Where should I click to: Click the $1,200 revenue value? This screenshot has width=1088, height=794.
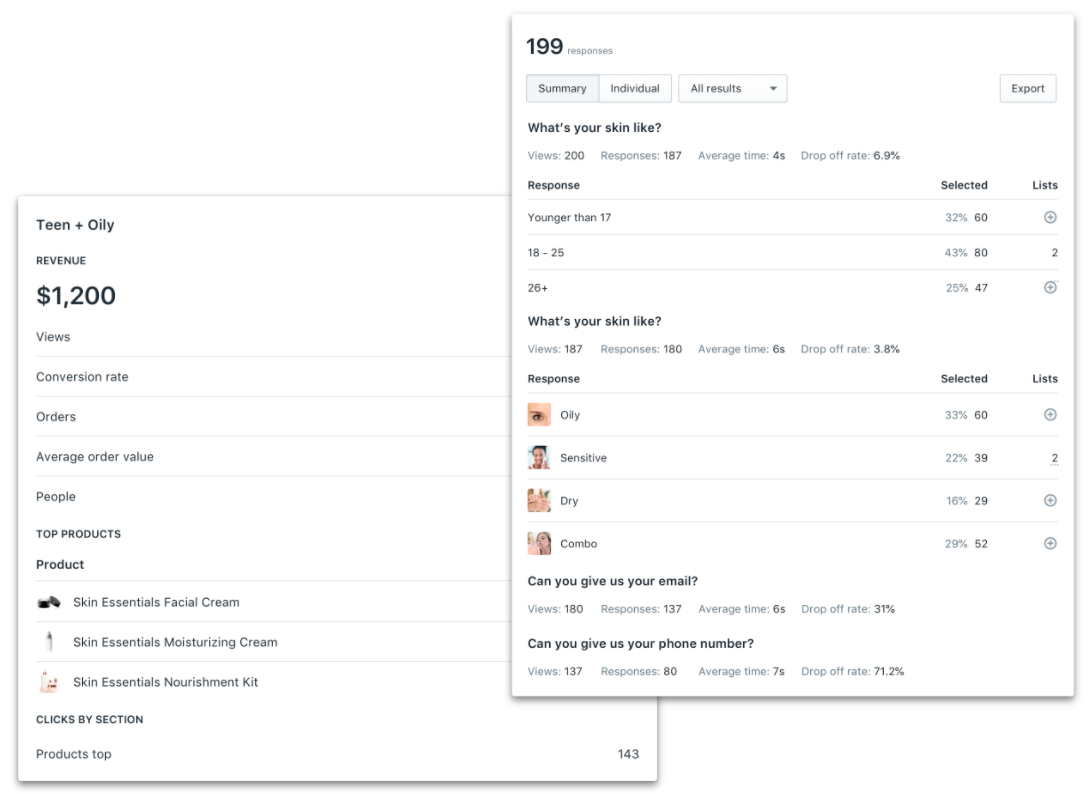click(x=76, y=296)
